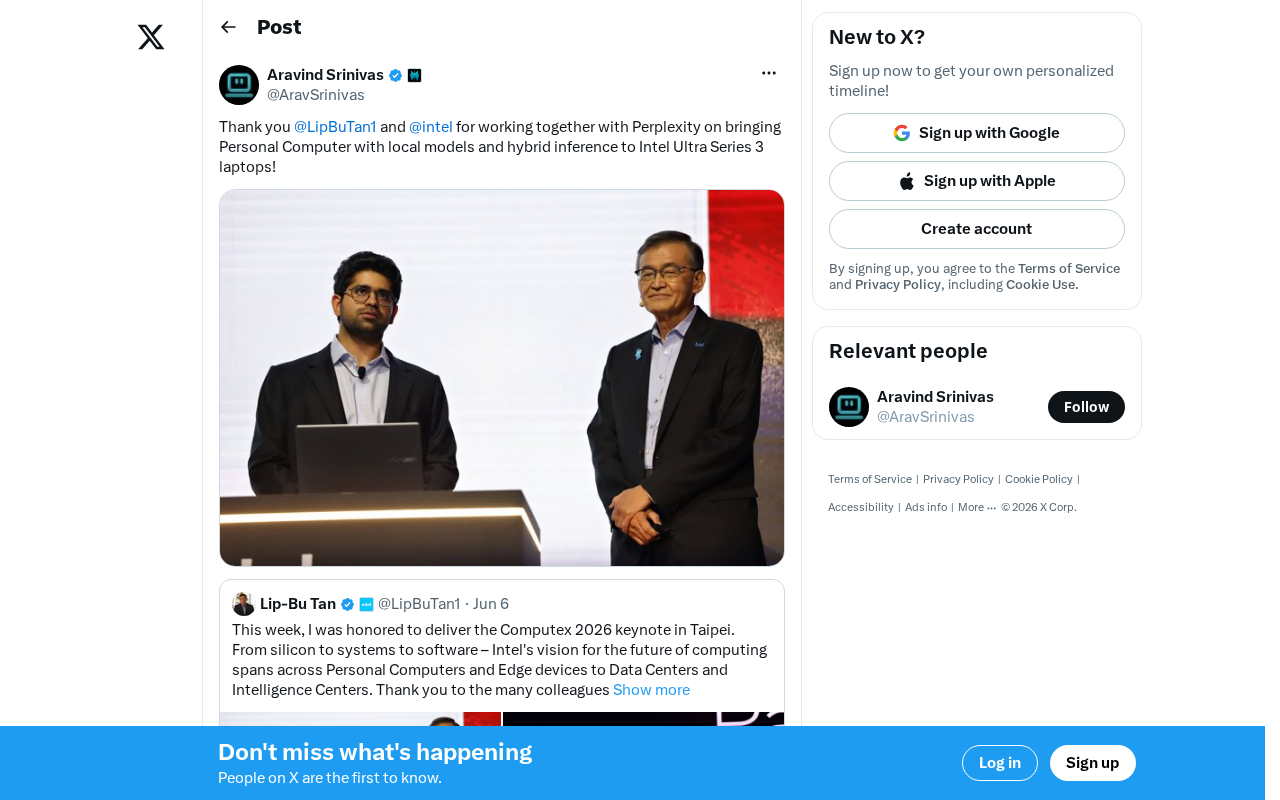The height and width of the screenshot is (800, 1280).
Task: Open the footer More options menu
Action: 977,507
